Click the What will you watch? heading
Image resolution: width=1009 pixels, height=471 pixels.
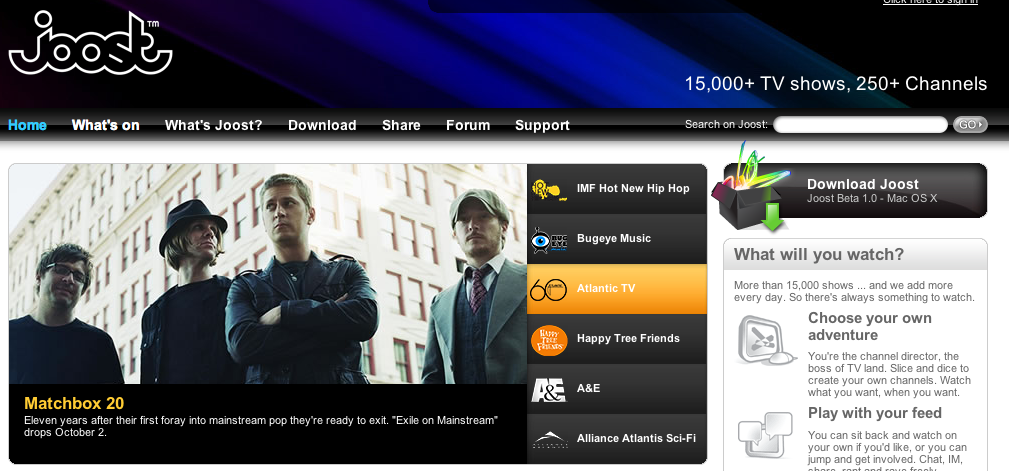(819, 254)
